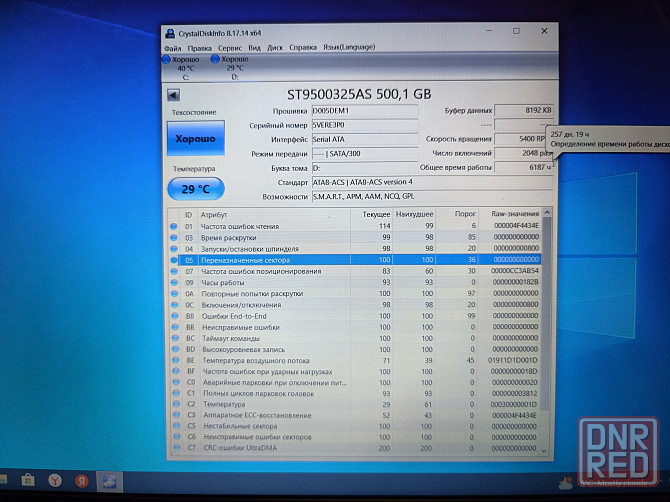Open the Справка menu

303,47
